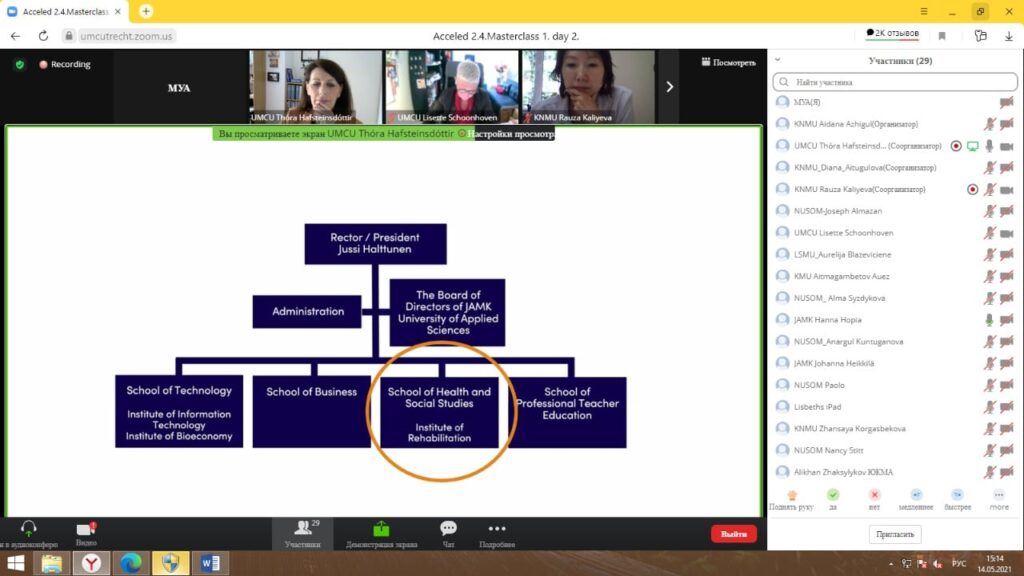The height and width of the screenshot is (576, 1024).
Task: Collapse the participants panel chevron
Action: pyautogui.click(x=778, y=60)
